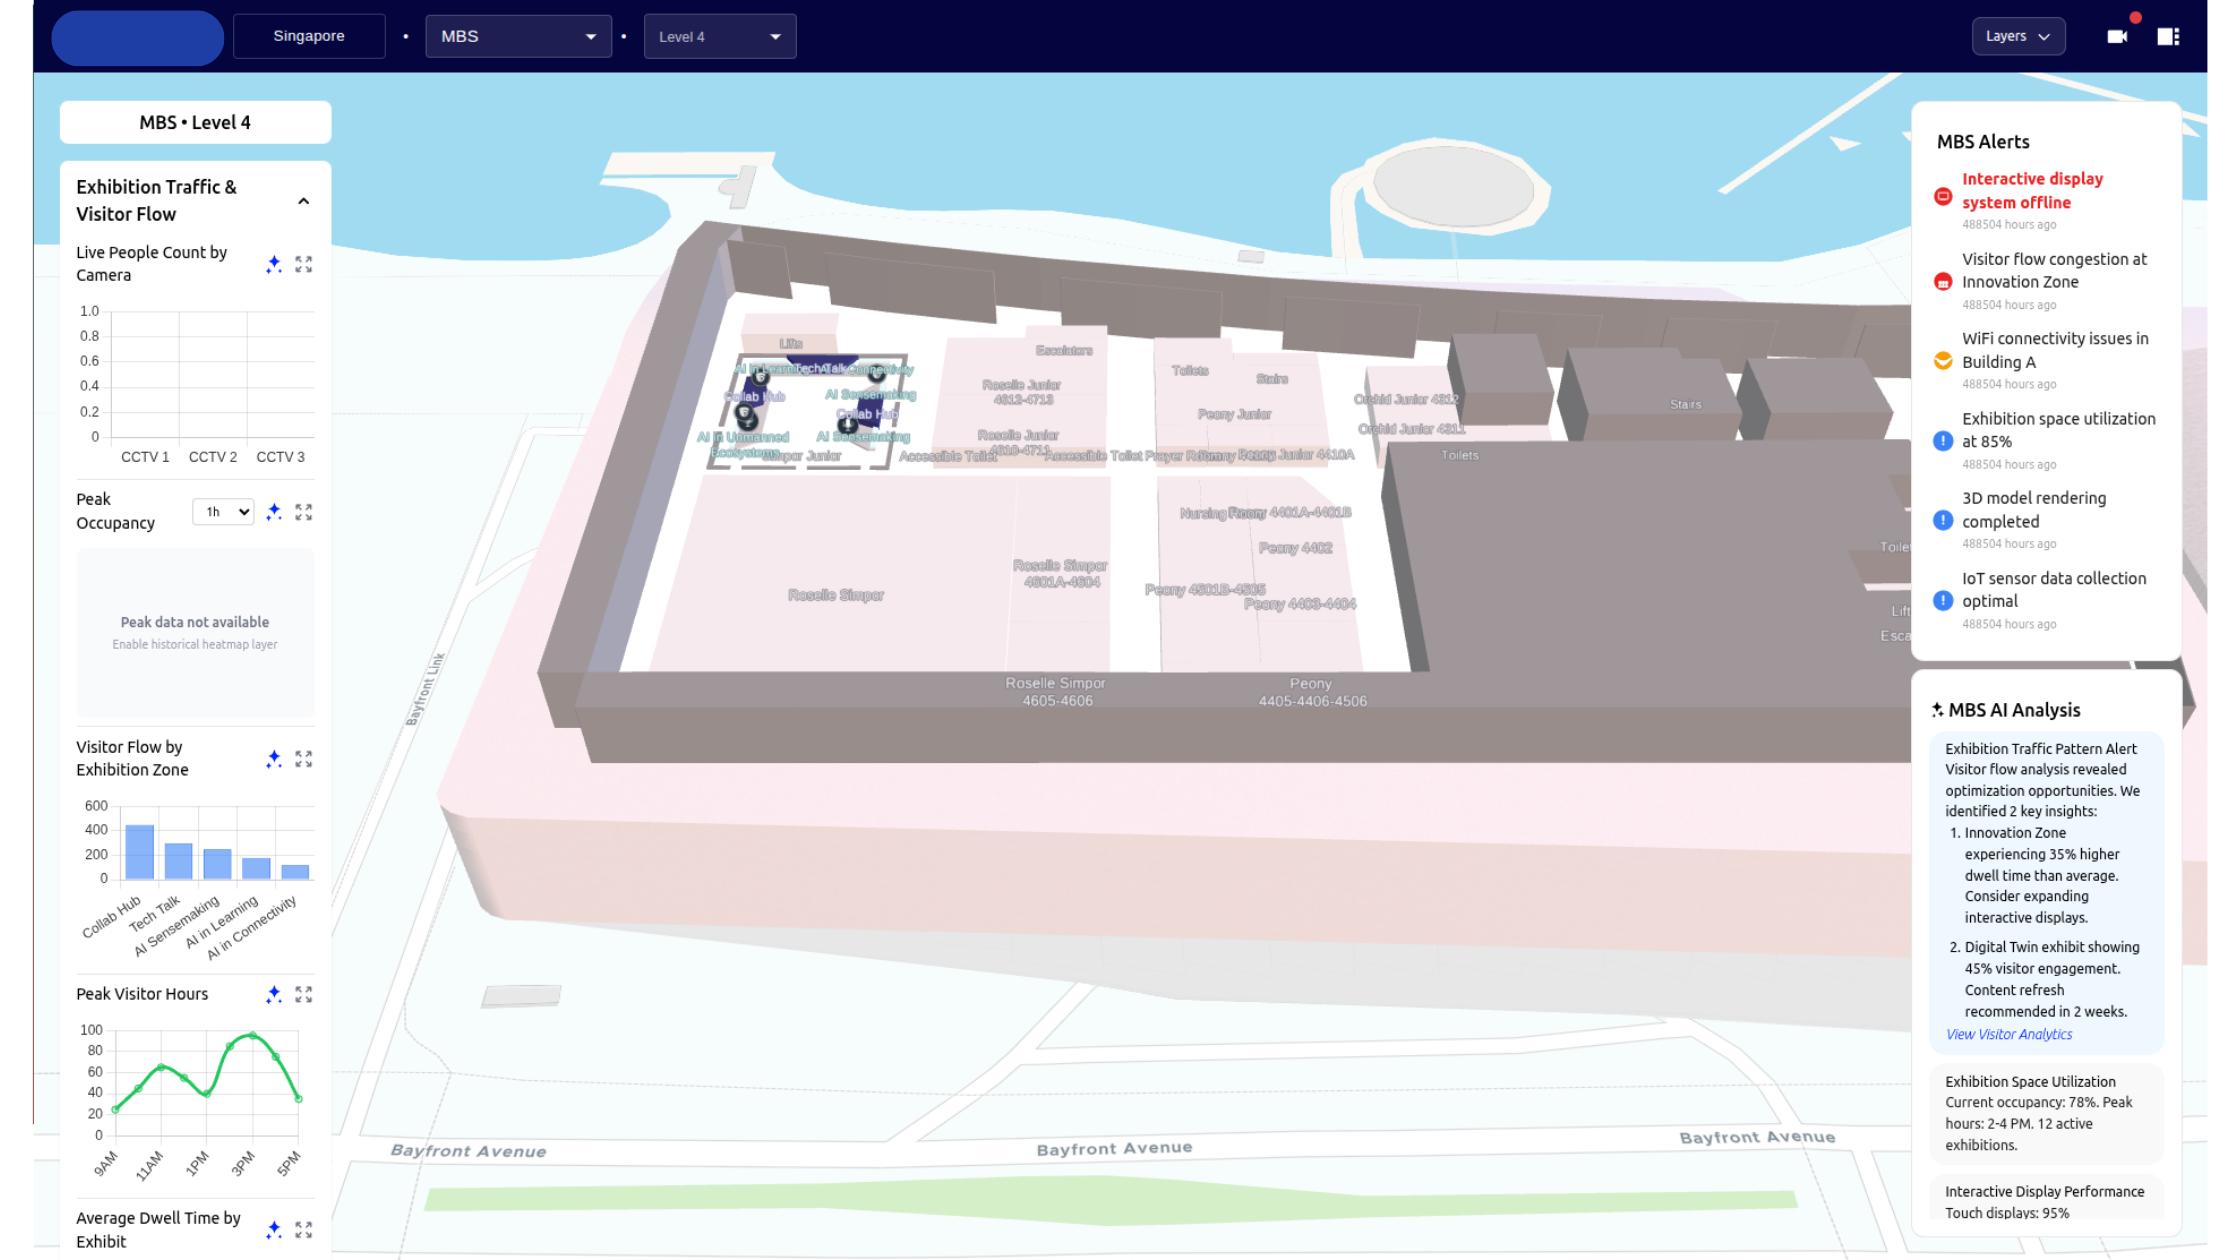Image resolution: width=2240 pixels, height=1260 pixels.
Task: Click info icon for Exhibition space utilization
Action: (x=1943, y=441)
